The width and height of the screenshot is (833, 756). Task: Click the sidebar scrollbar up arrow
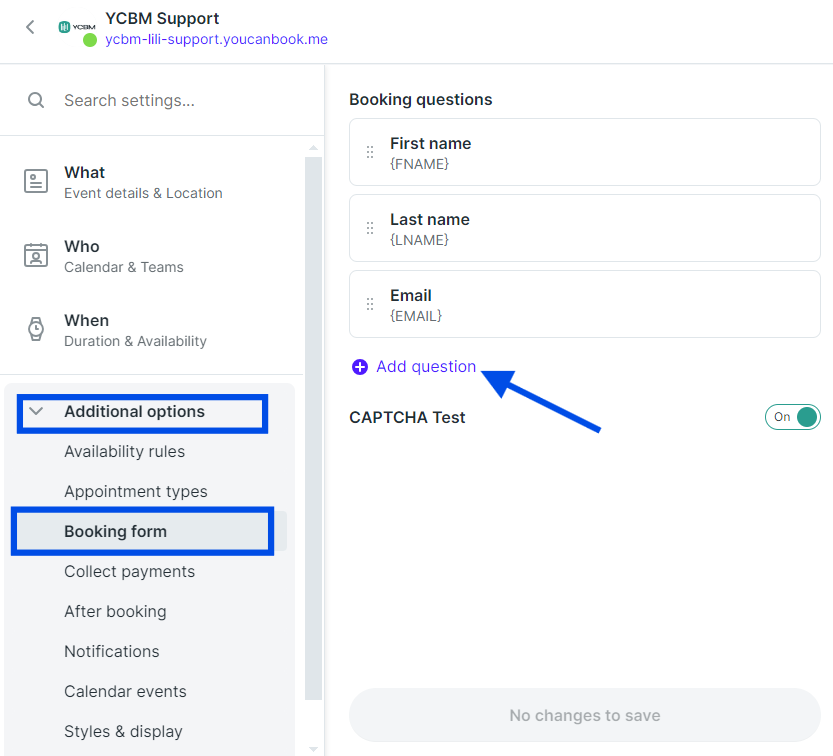tap(313, 148)
